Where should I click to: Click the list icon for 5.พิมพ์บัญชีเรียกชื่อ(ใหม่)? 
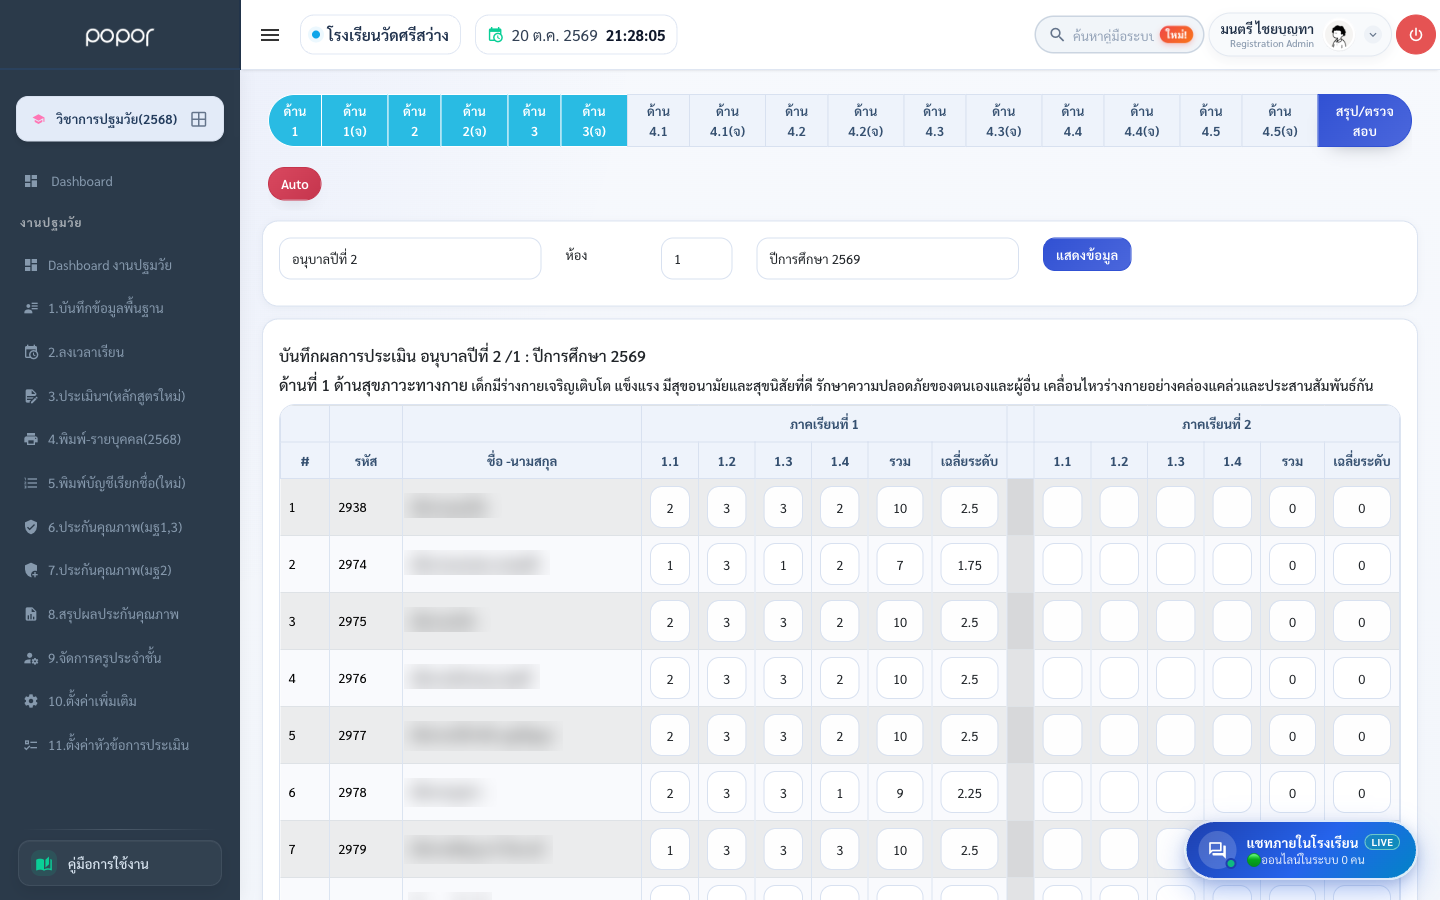31,483
